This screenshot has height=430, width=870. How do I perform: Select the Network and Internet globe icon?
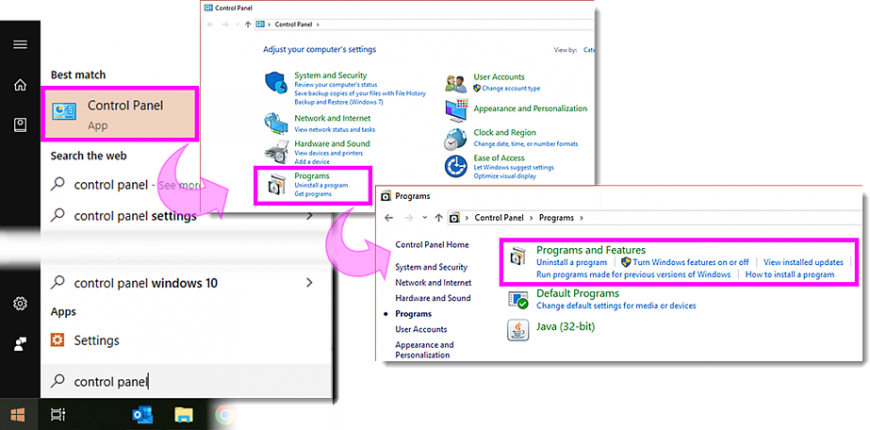276,123
